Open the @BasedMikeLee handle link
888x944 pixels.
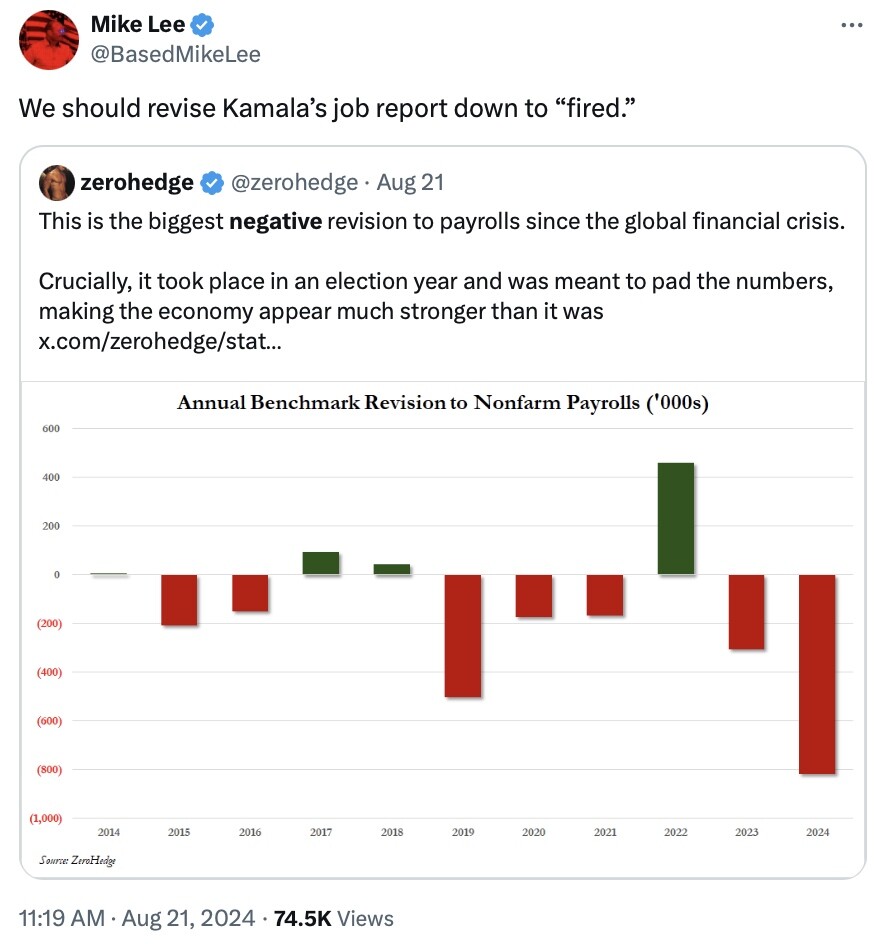[176, 54]
